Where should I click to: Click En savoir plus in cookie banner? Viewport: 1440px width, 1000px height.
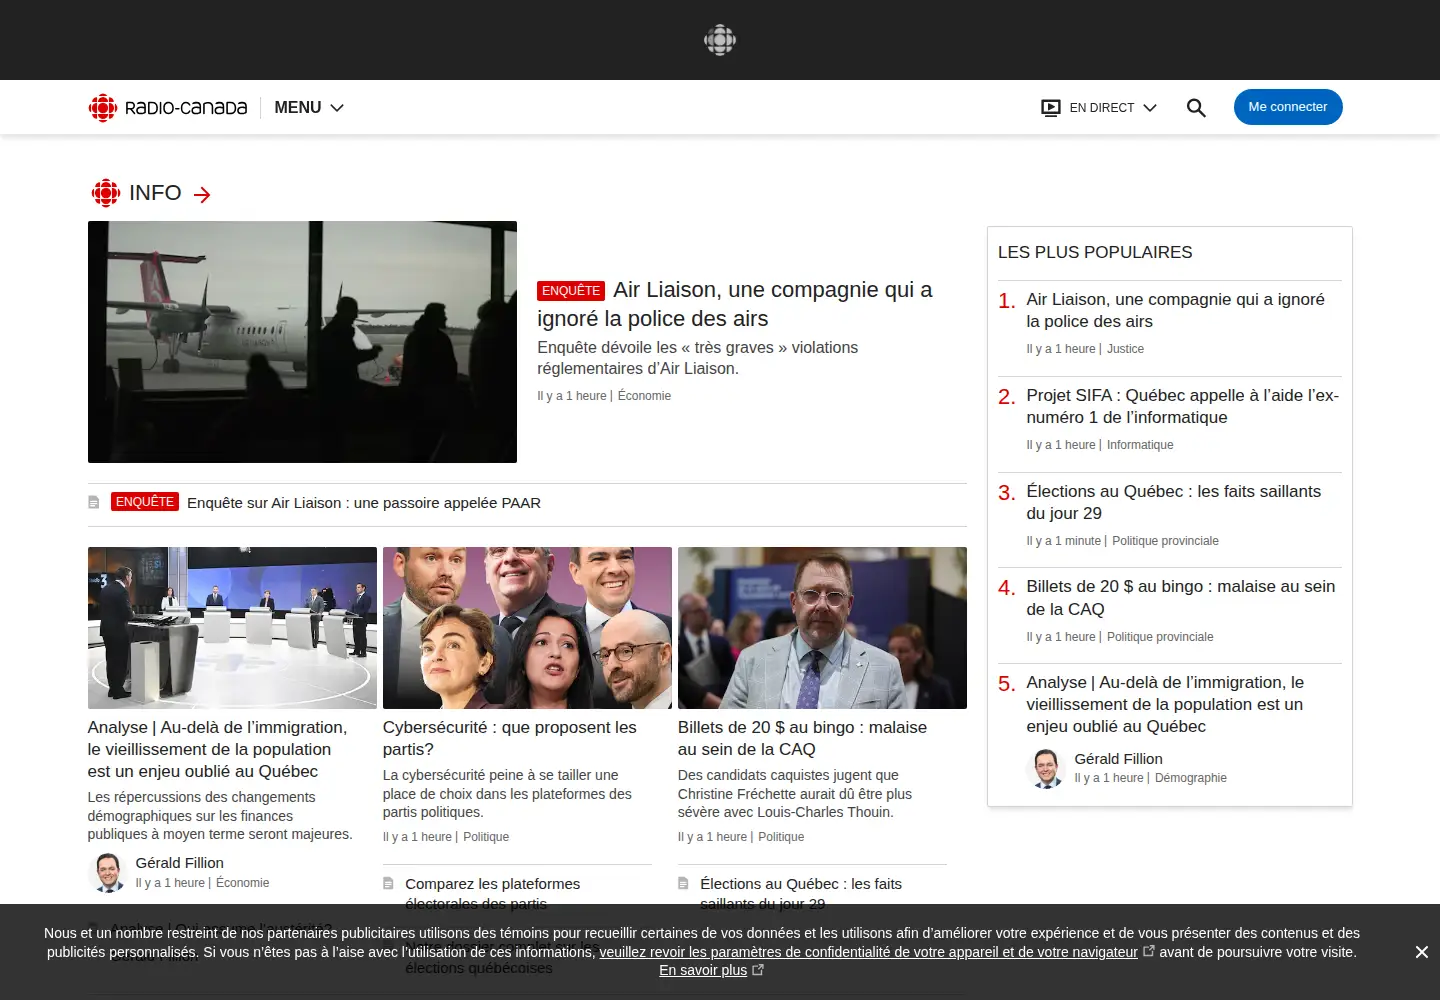click(703, 970)
